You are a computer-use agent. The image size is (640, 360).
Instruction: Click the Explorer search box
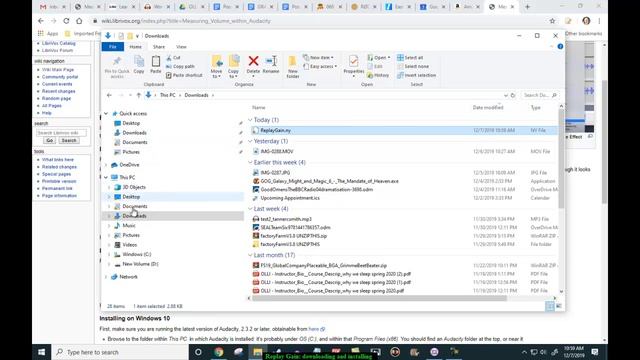point(540,95)
